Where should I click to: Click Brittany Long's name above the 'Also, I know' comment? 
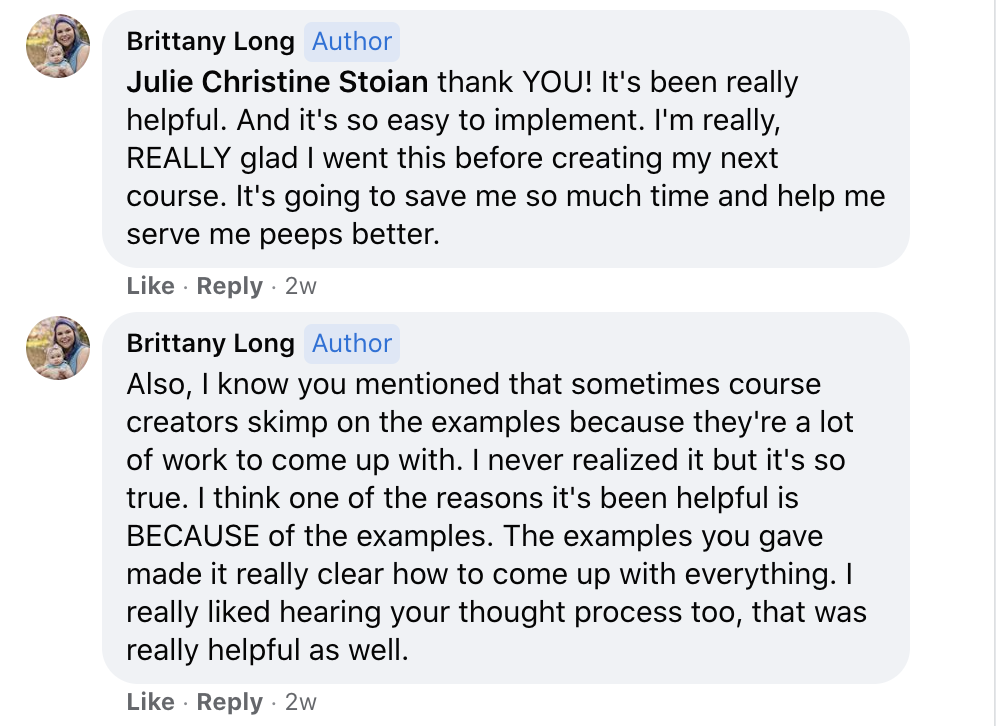[x=210, y=344]
